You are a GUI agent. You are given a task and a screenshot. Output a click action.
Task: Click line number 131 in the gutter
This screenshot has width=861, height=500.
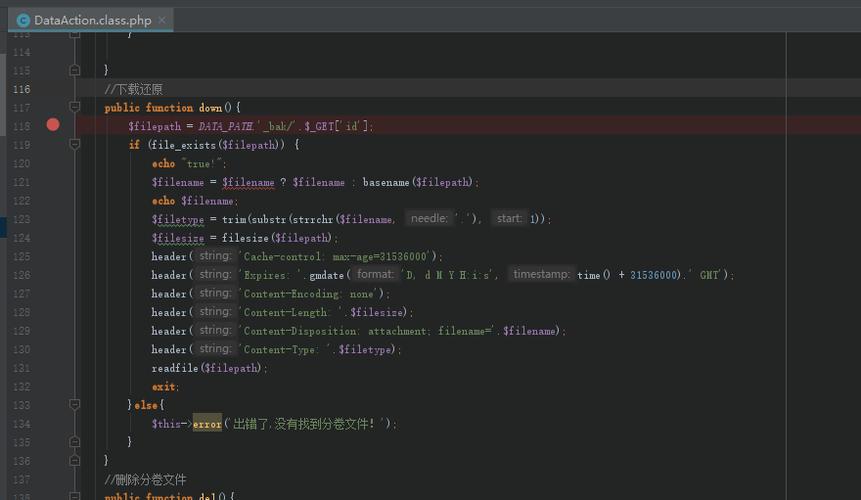(21, 368)
